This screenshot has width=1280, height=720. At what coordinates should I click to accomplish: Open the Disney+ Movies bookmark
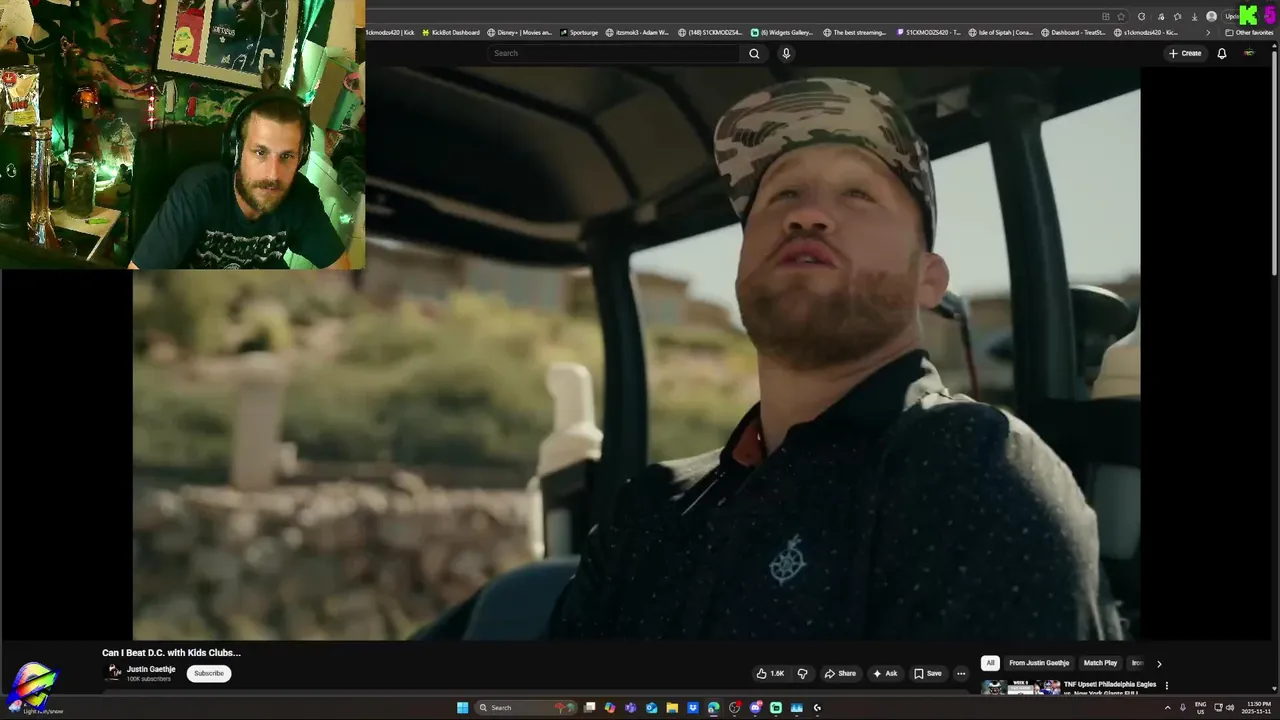[x=520, y=32]
